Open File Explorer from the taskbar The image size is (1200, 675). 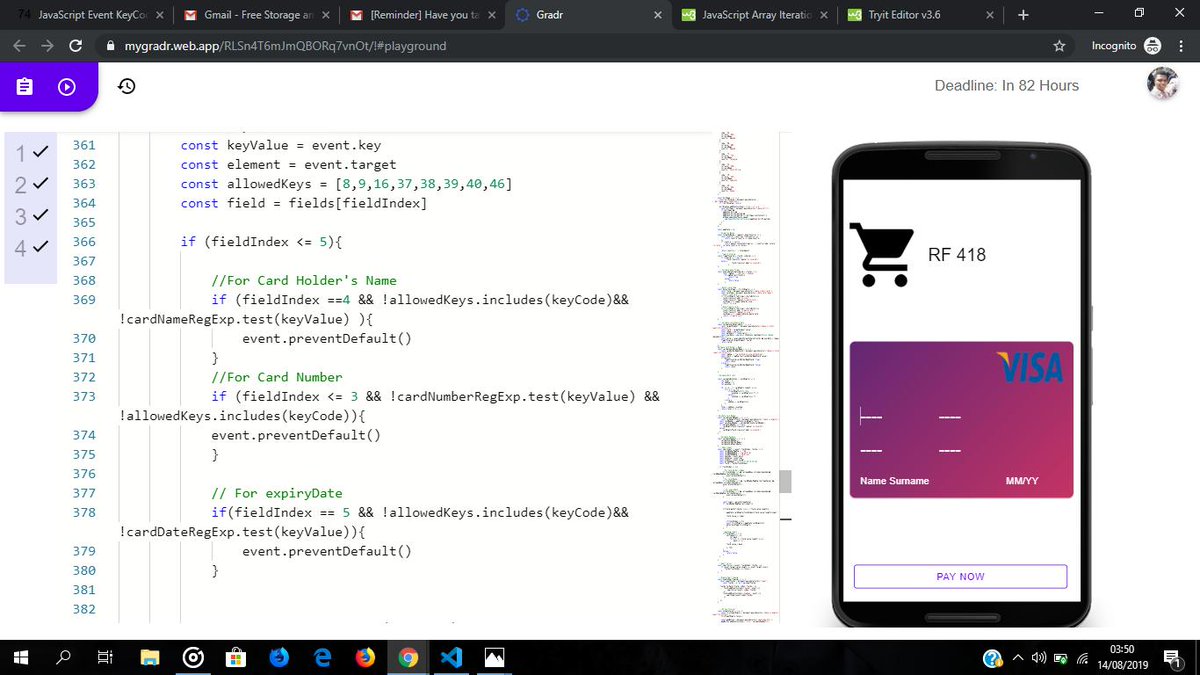pyautogui.click(x=150, y=657)
